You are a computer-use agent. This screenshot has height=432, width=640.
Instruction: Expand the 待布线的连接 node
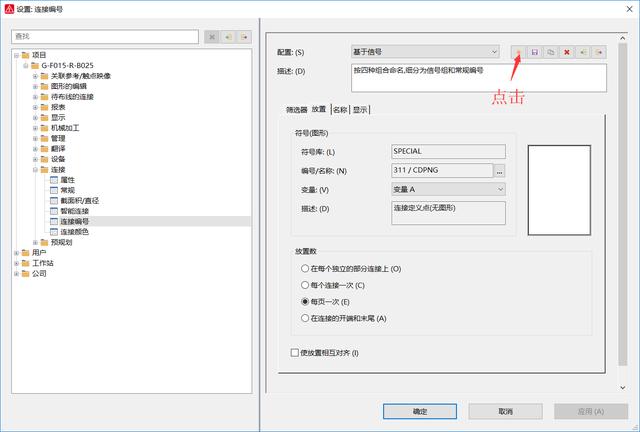(x=35, y=97)
